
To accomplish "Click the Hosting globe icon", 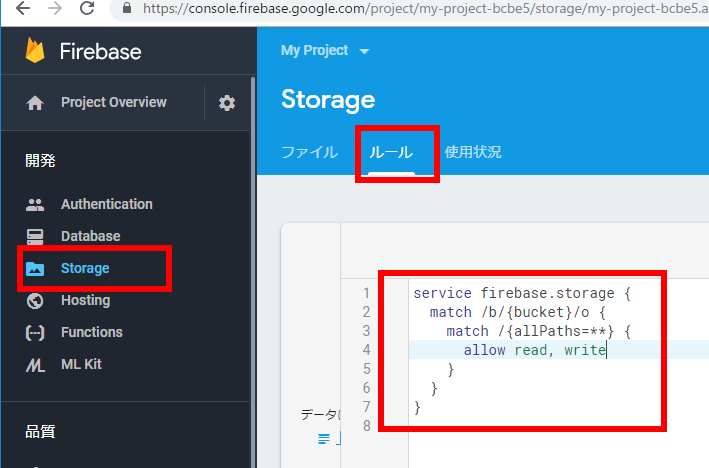I will 35,301.
